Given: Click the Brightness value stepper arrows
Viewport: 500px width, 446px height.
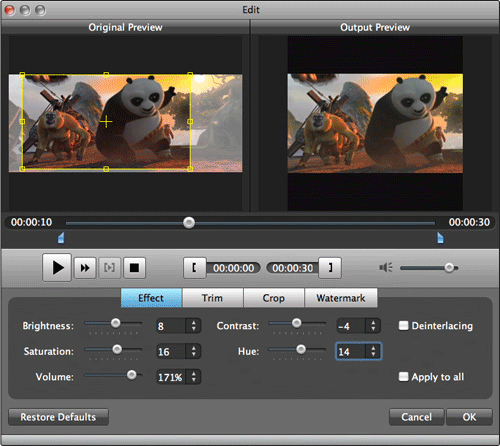Looking at the screenshot, I should [x=194, y=326].
